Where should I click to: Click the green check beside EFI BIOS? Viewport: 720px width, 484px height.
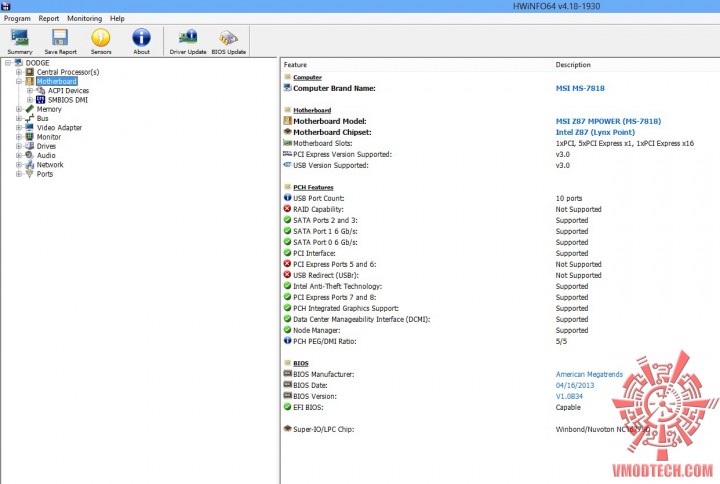287,407
